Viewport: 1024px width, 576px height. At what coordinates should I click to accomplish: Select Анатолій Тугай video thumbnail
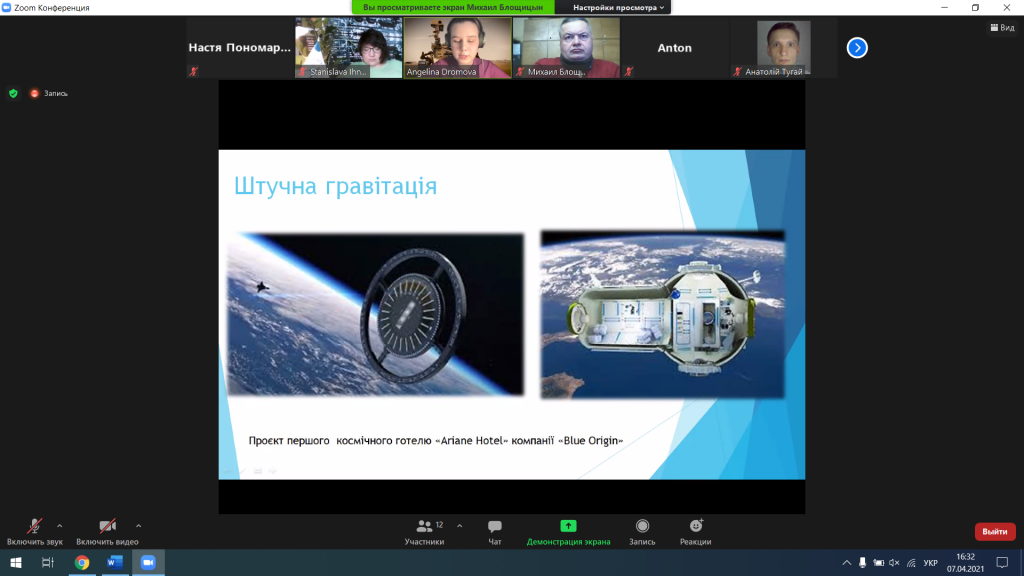pyautogui.click(x=784, y=48)
